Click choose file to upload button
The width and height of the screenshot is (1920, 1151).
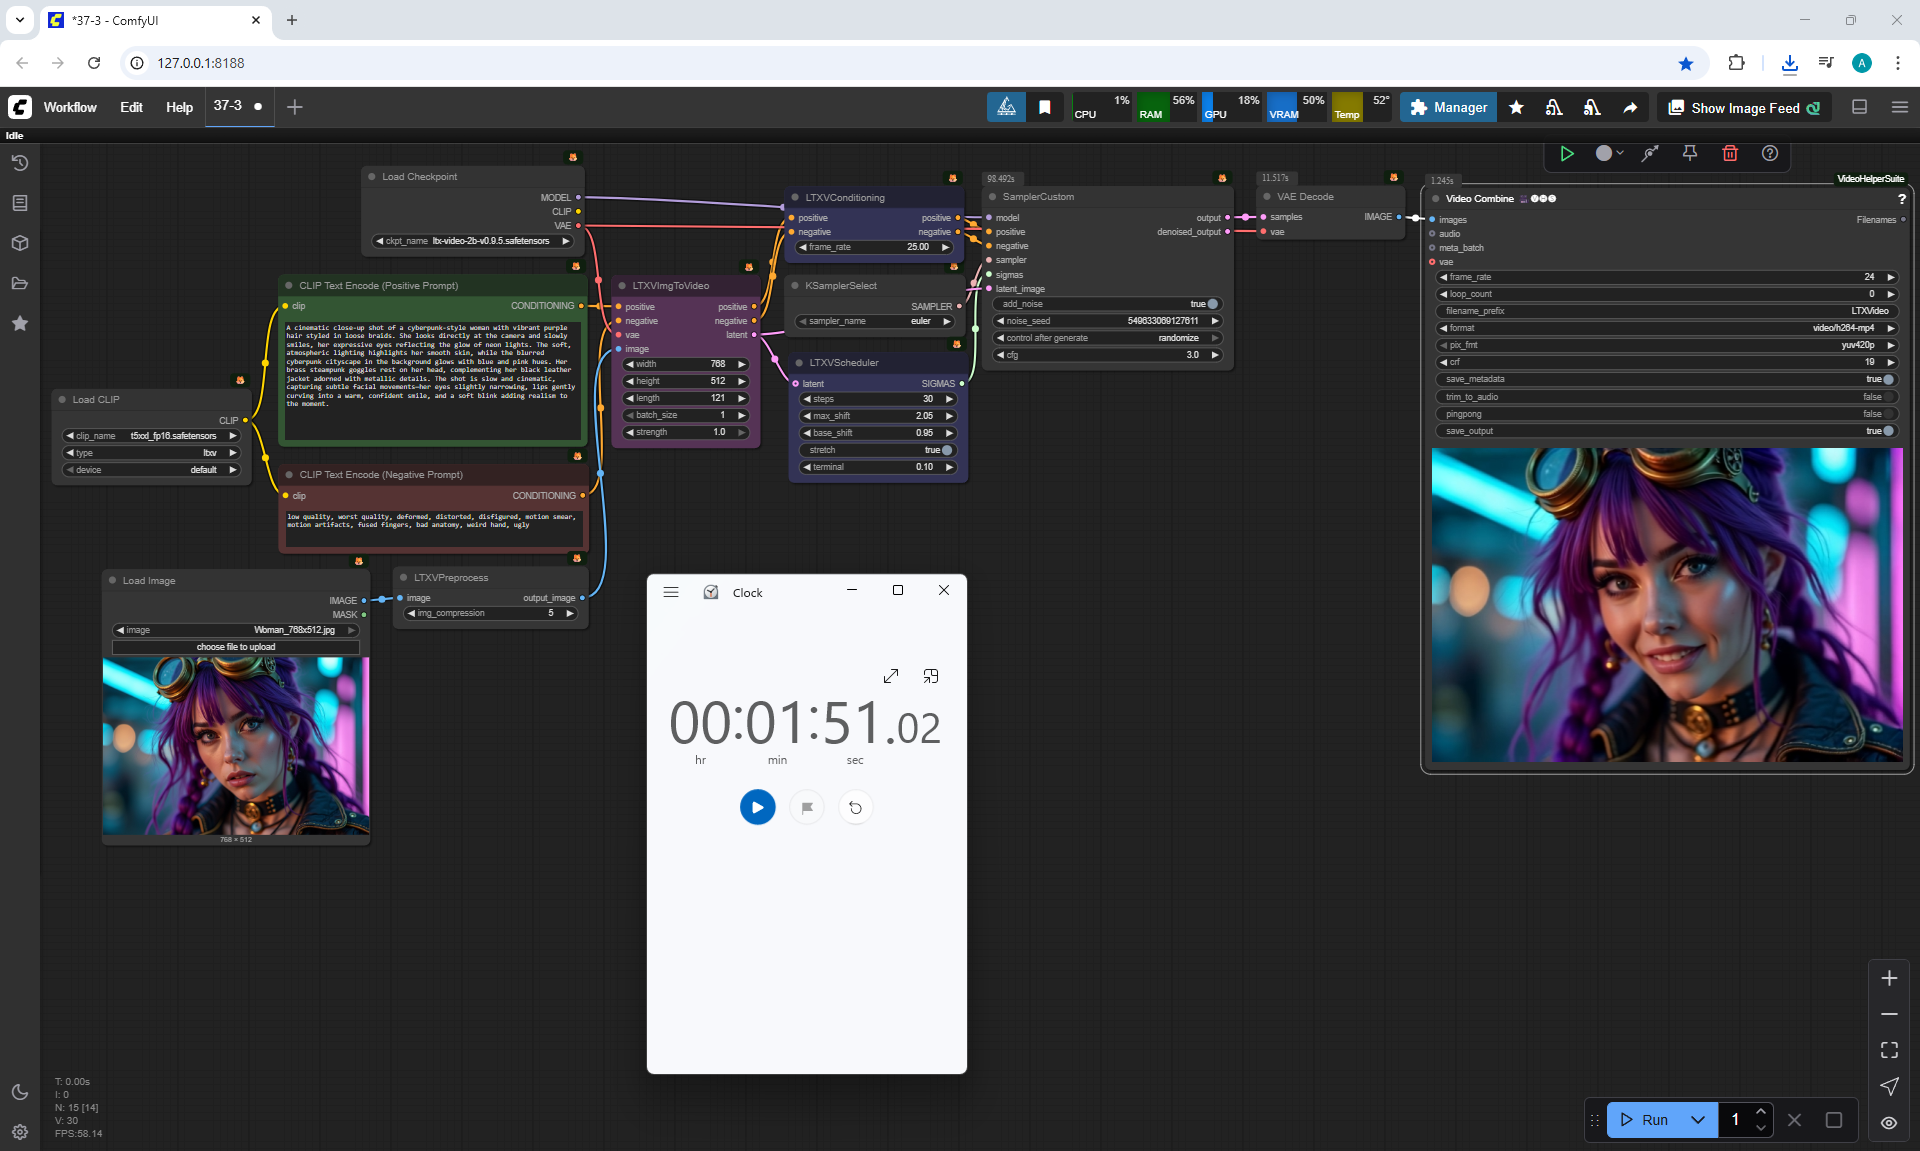coord(235,647)
